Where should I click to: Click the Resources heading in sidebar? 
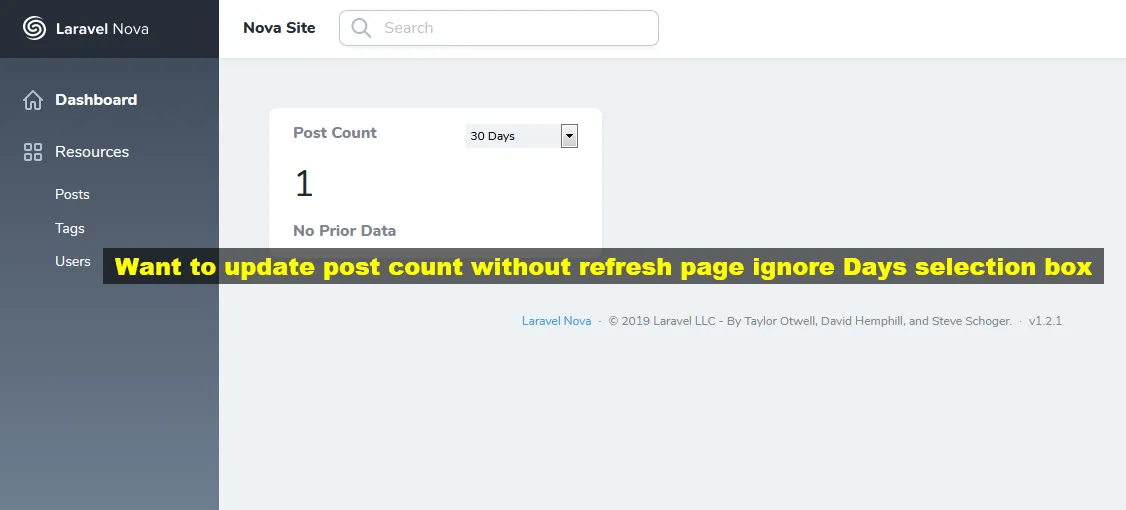pos(92,152)
